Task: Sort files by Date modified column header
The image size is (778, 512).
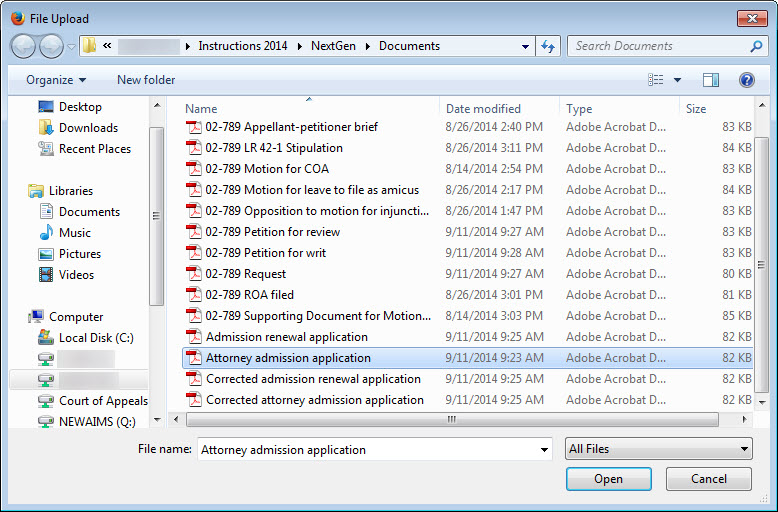Action: 483,109
